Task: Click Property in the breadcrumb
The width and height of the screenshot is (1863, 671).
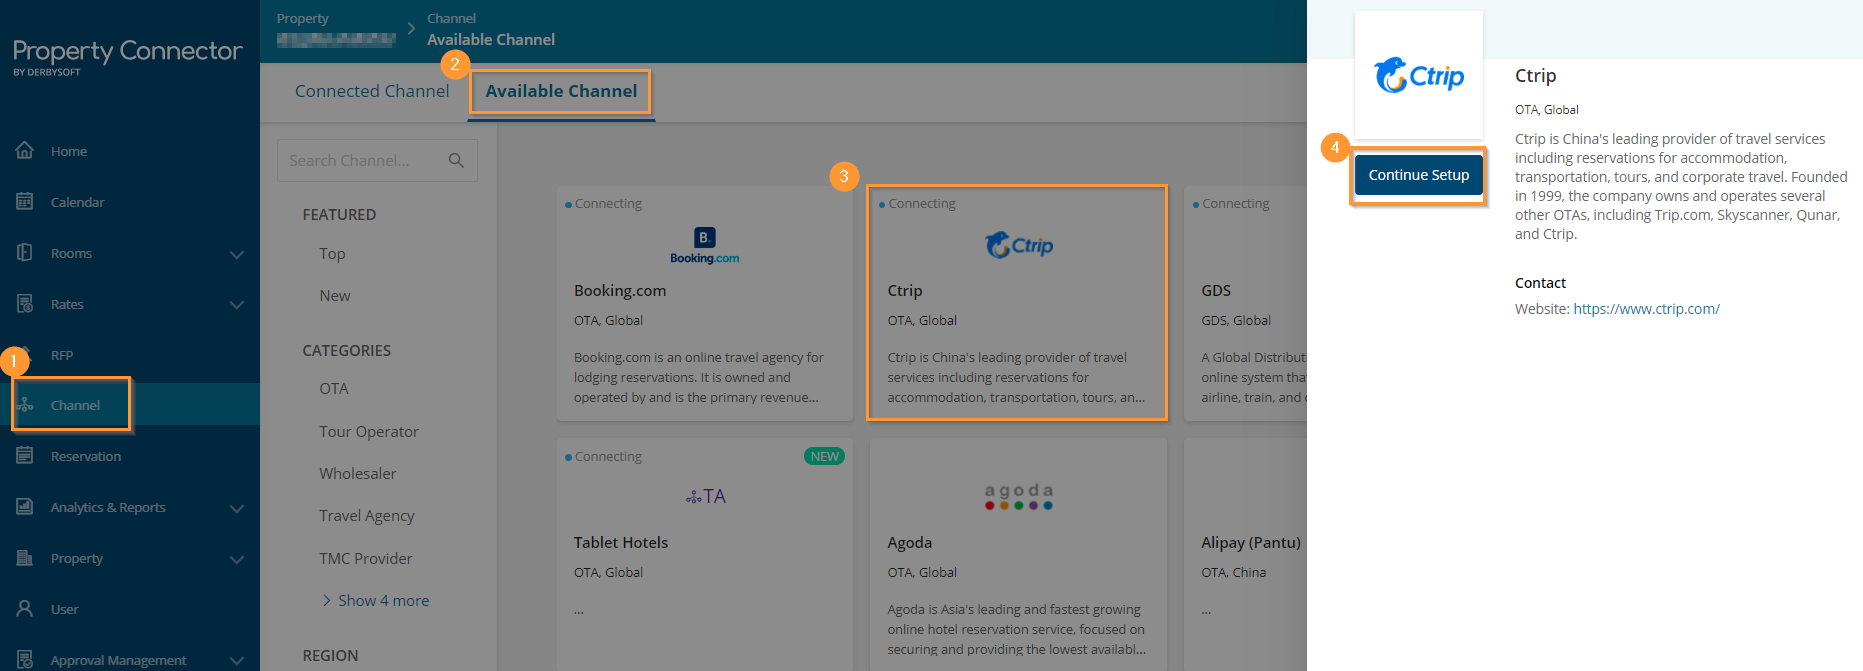Action: [303, 18]
